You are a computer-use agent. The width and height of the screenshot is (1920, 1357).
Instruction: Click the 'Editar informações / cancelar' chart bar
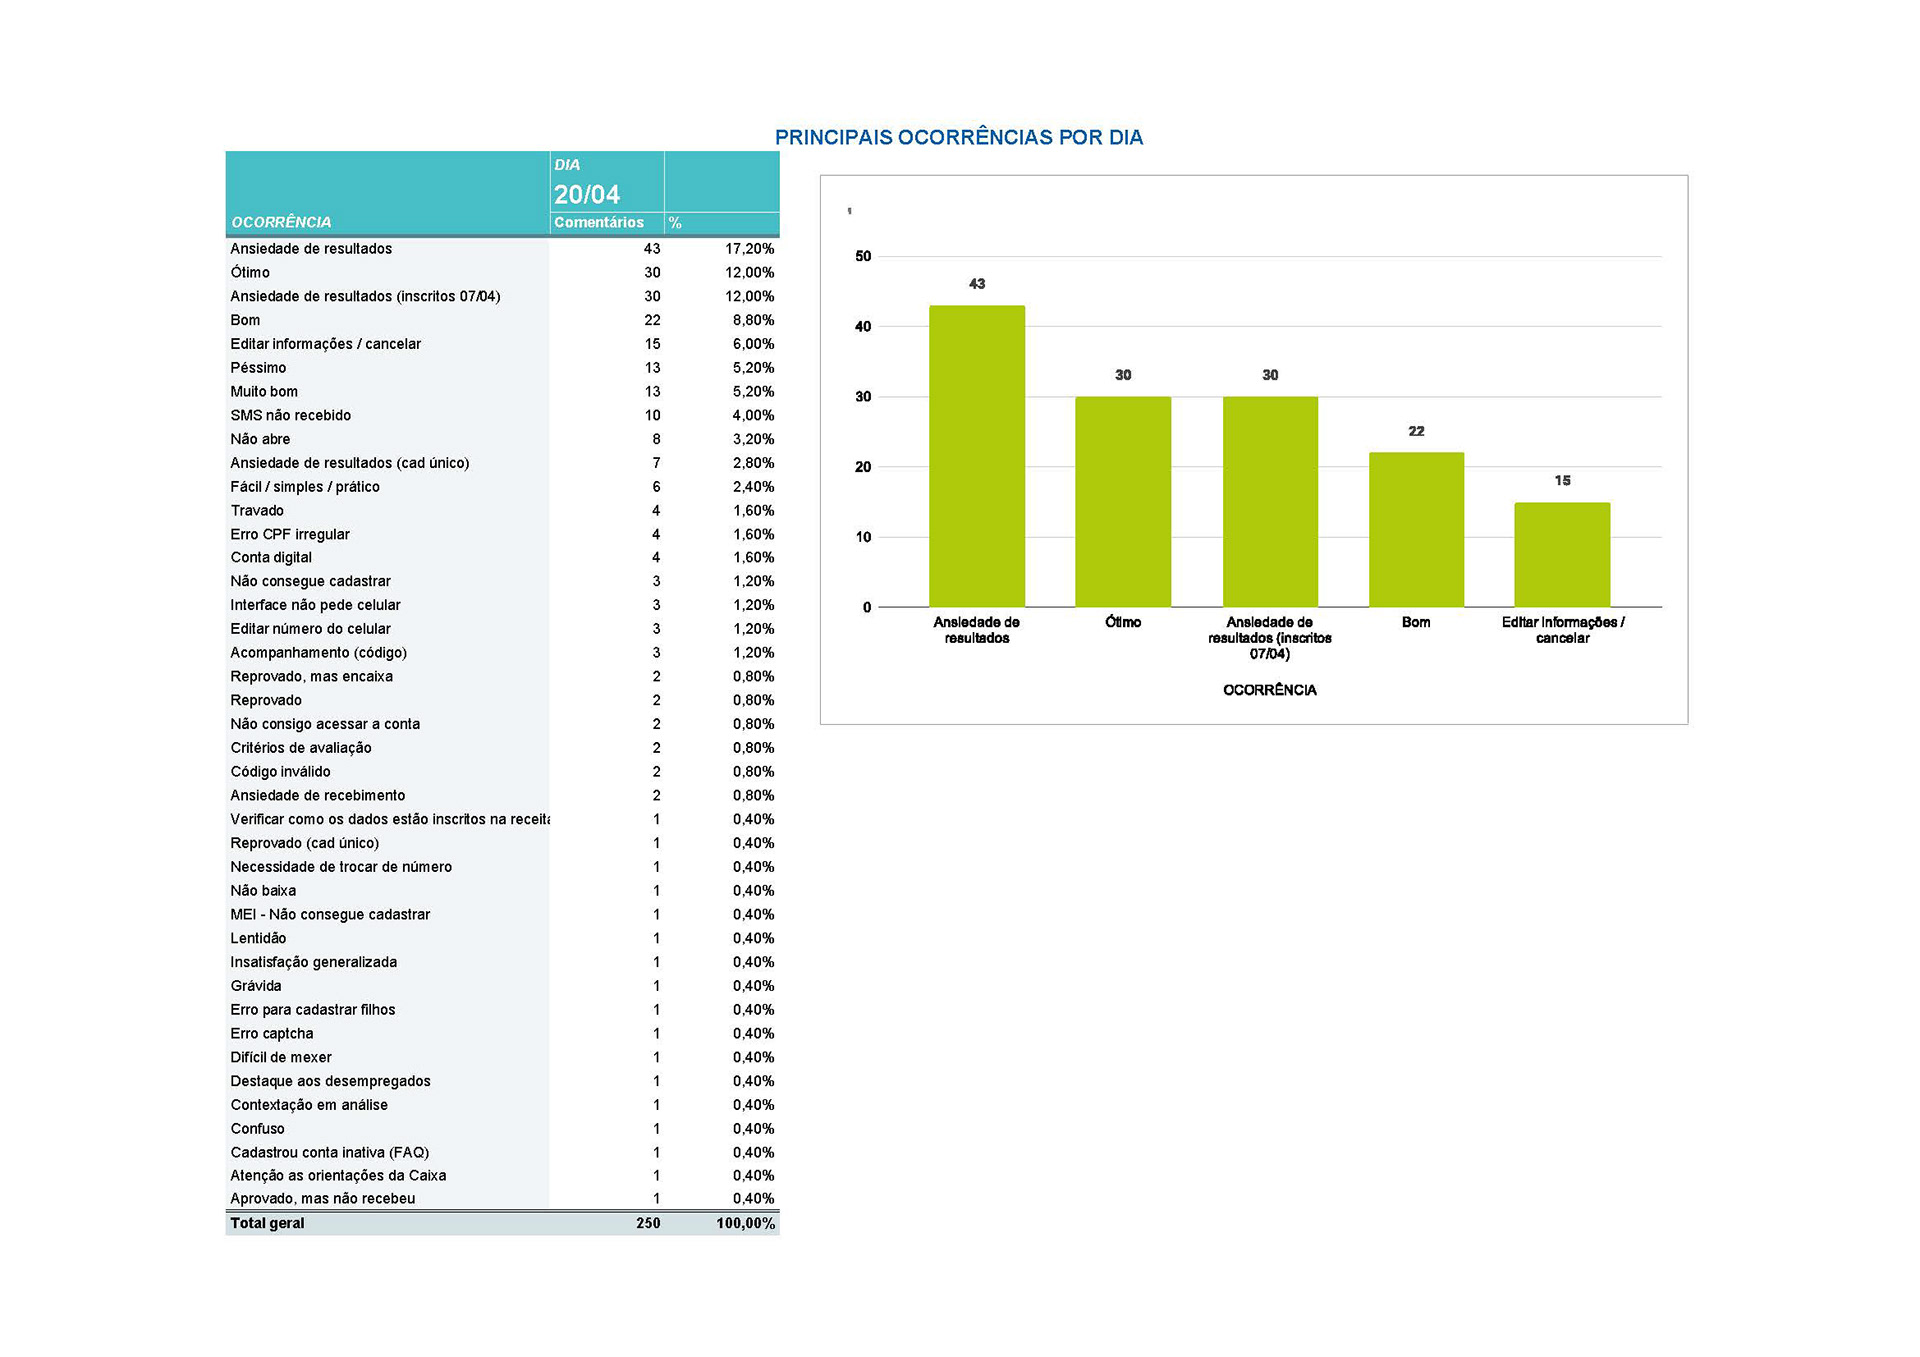[x=1561, y=554]
